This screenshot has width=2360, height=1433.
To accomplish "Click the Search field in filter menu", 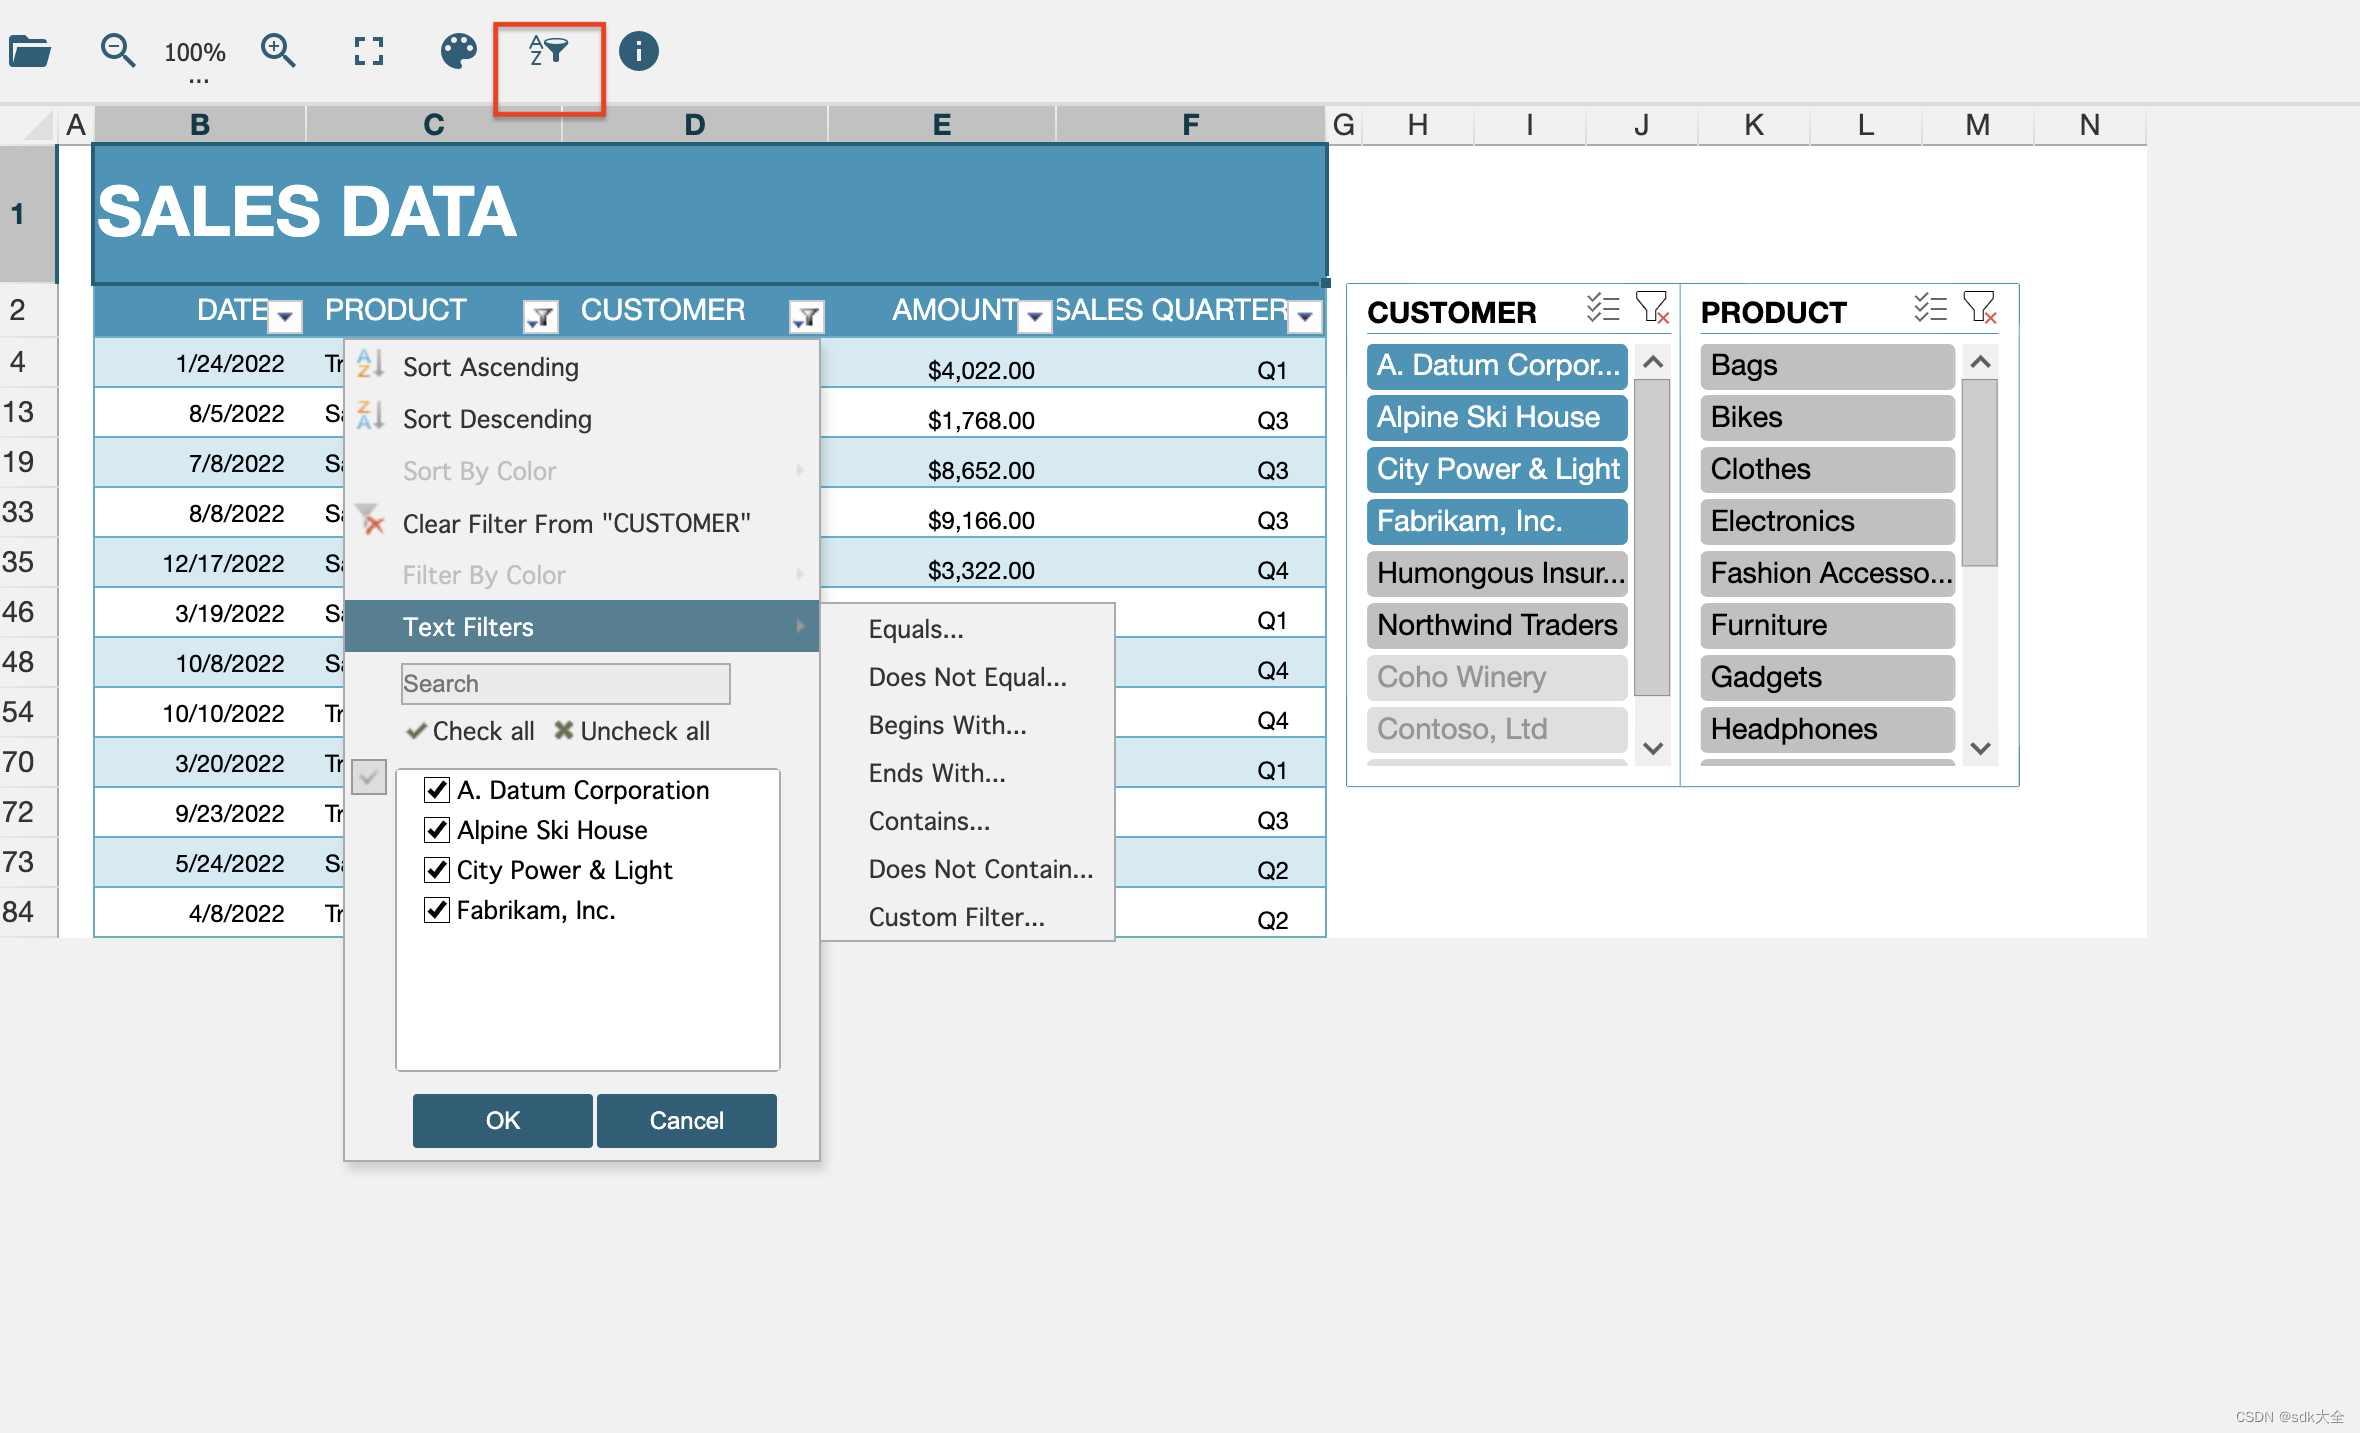I will click(x=565, y=684).
